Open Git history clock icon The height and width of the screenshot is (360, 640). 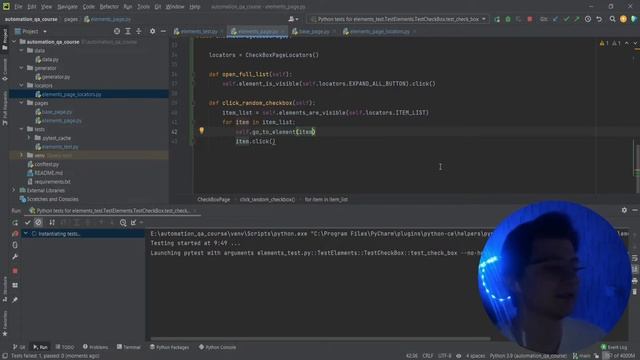[588, 19]
